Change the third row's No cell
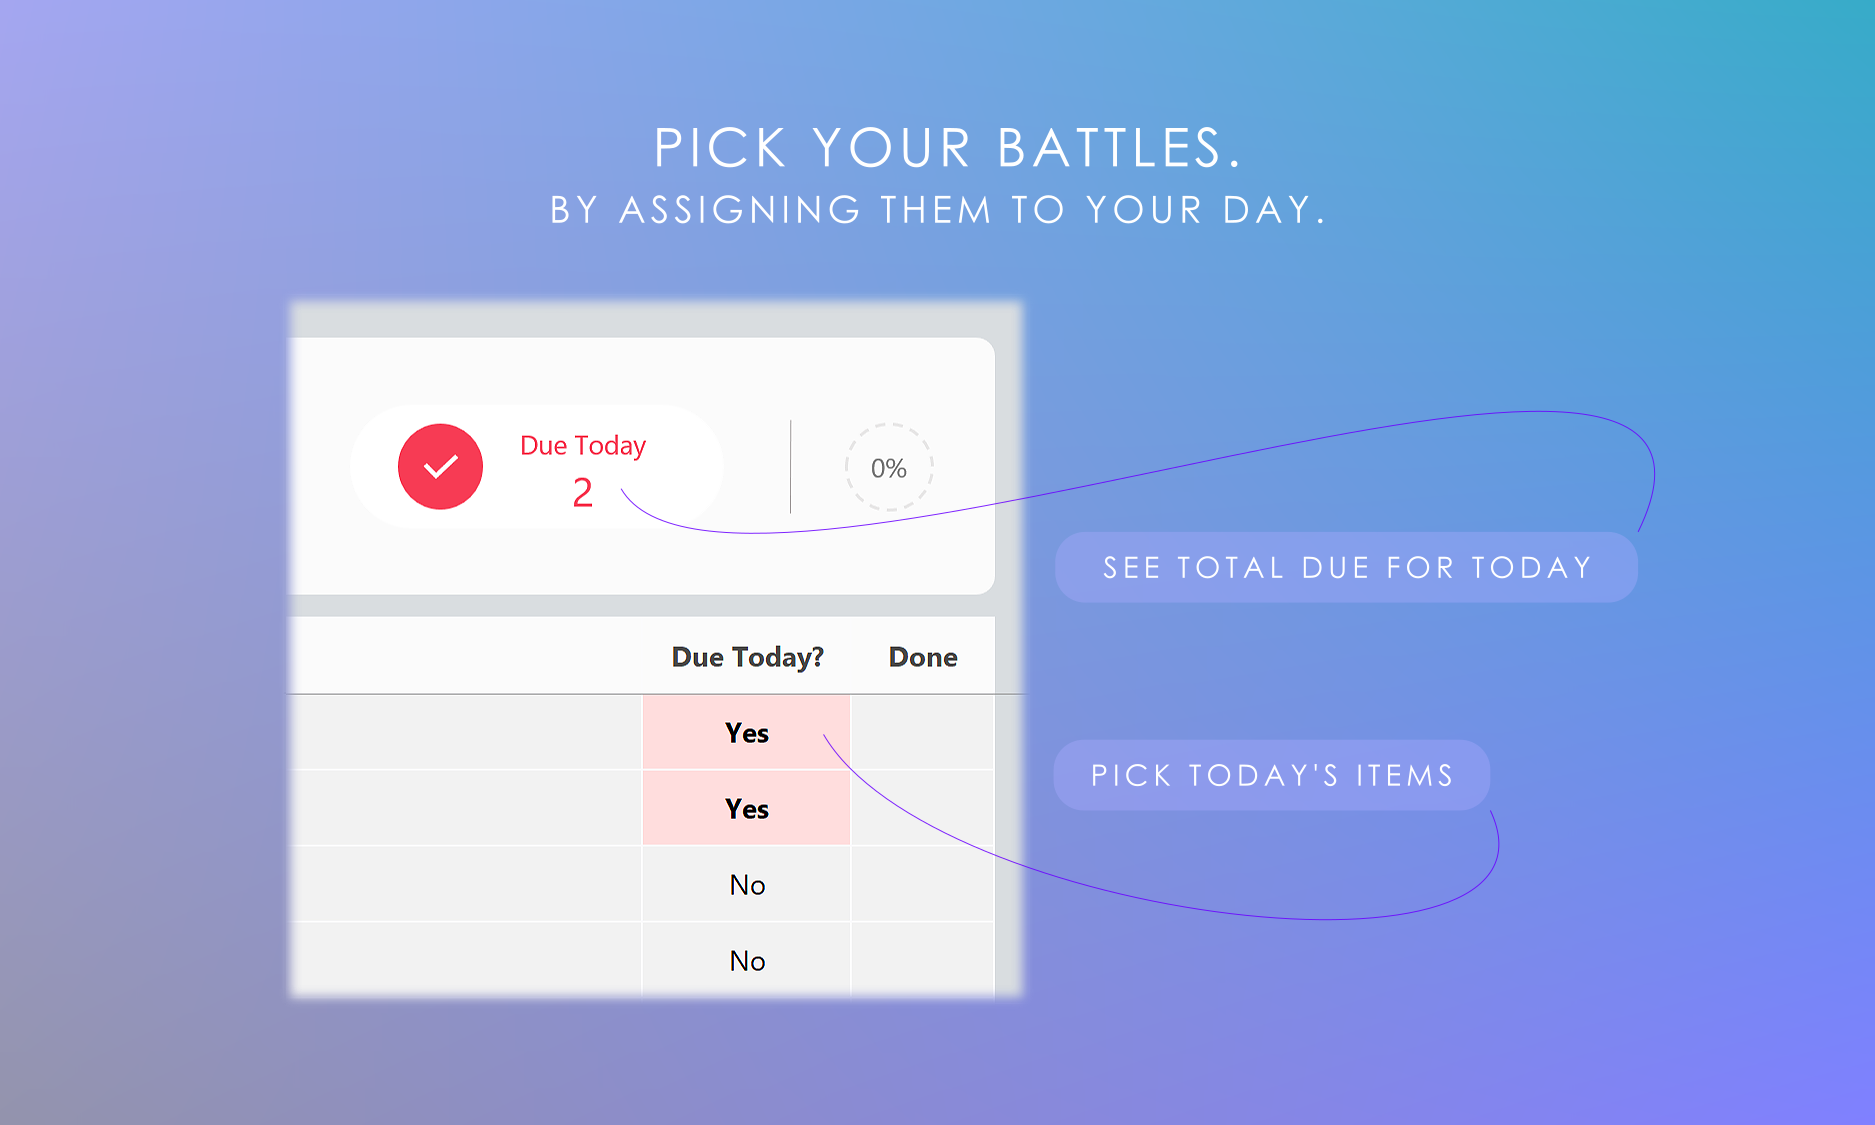 tap(746, 885)
